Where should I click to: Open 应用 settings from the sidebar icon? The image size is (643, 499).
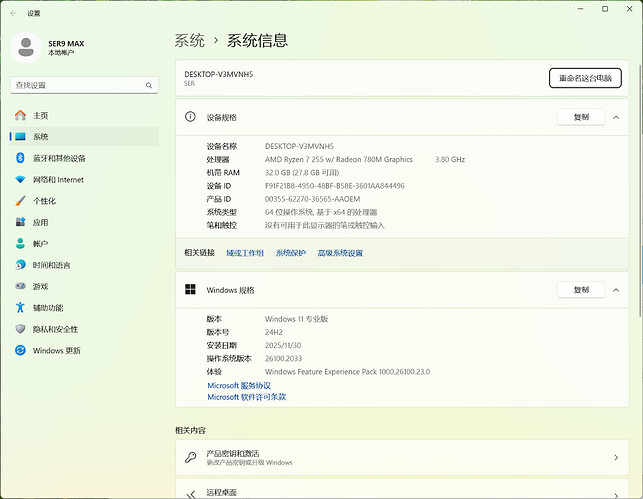point(20,222)
